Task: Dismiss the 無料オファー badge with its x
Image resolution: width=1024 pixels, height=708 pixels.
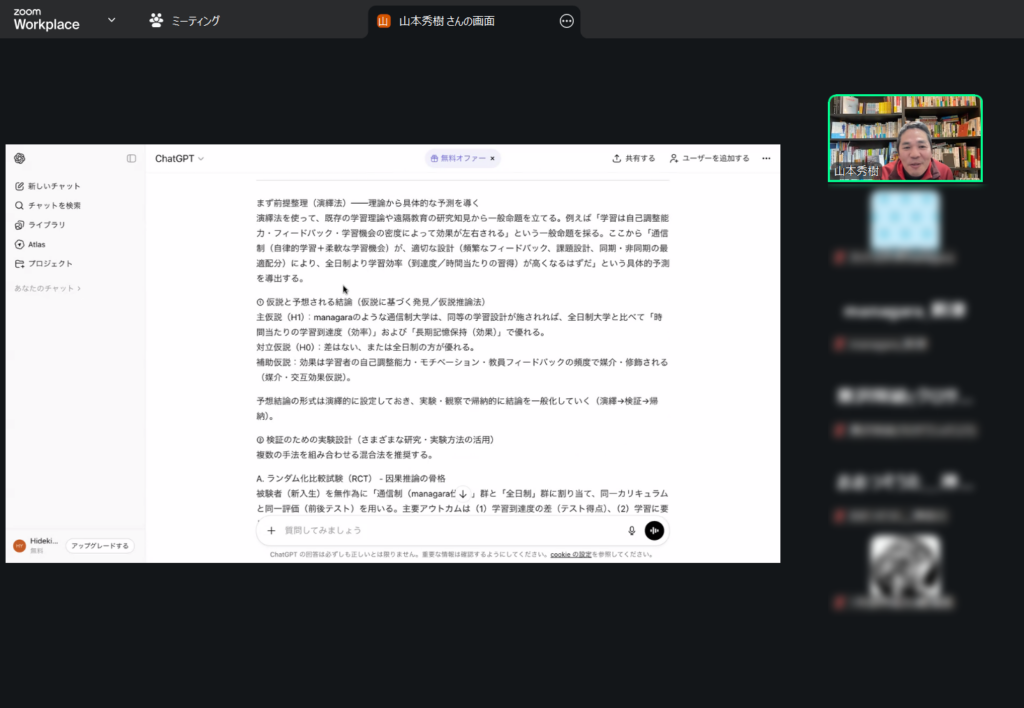Action: [x=492, y=158]
